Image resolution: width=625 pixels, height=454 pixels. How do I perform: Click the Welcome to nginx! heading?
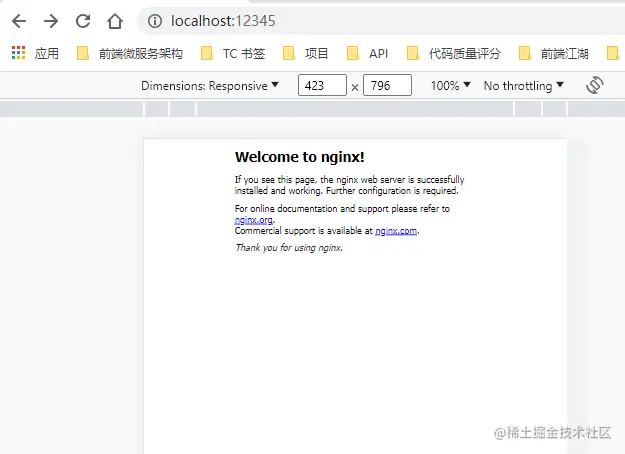click(300, 157)
